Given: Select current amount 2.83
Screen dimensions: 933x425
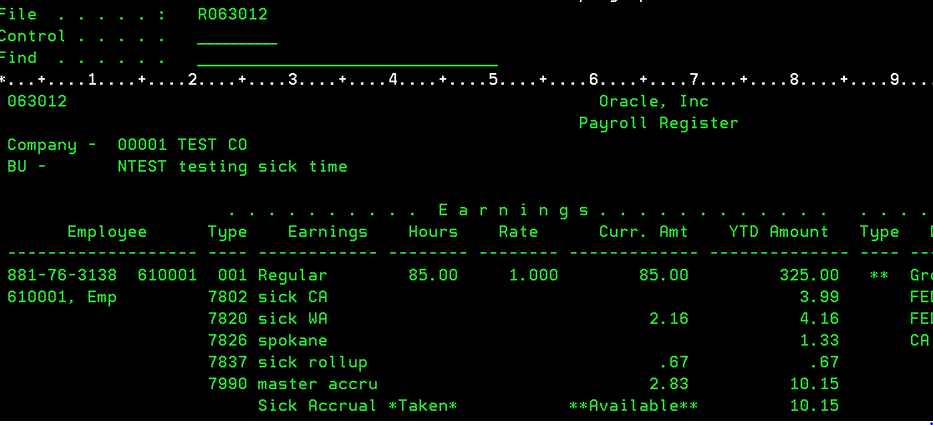Looking at the screenshot, I should pos(669,385).
